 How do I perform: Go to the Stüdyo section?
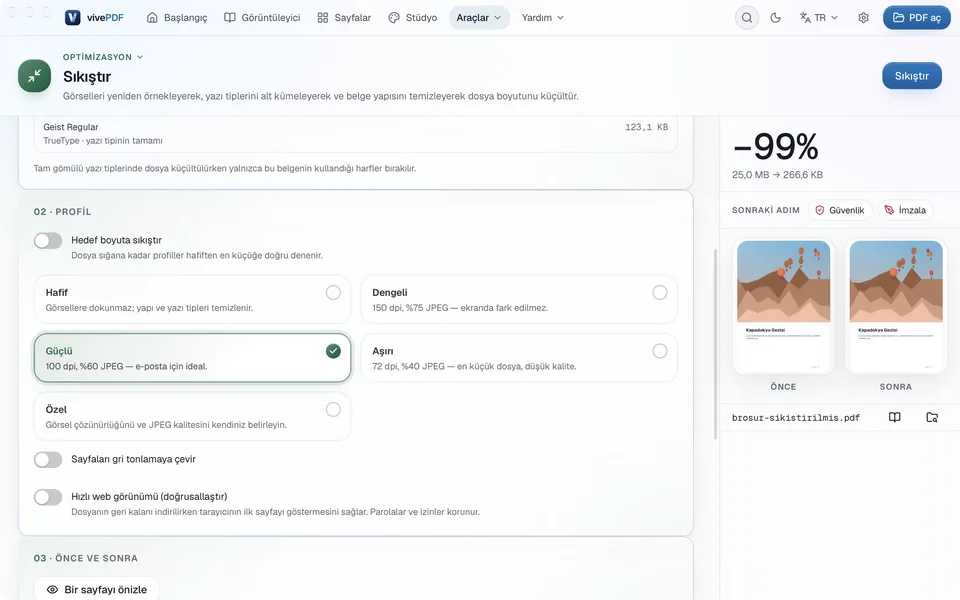413,18
